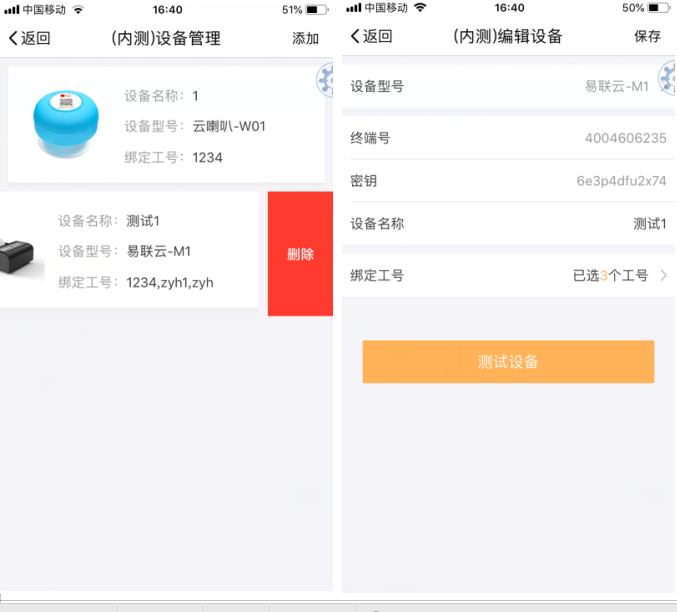The width and height of the screenshot is (677, 612).
Task: Click left phone WiFi status icon
Action: coord(78,9)
